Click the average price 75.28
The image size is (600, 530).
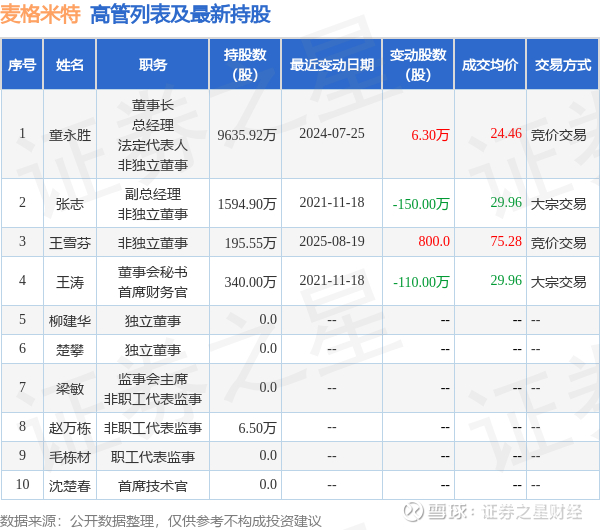(x=506, y=241)
